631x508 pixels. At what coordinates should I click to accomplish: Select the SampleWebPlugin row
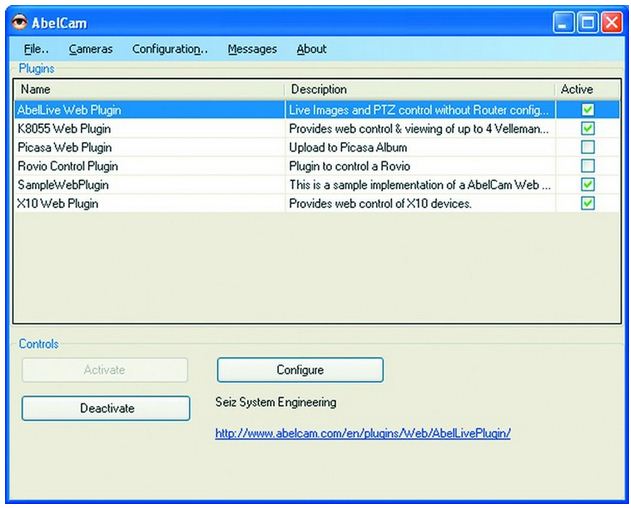click(x=317, y=184)
